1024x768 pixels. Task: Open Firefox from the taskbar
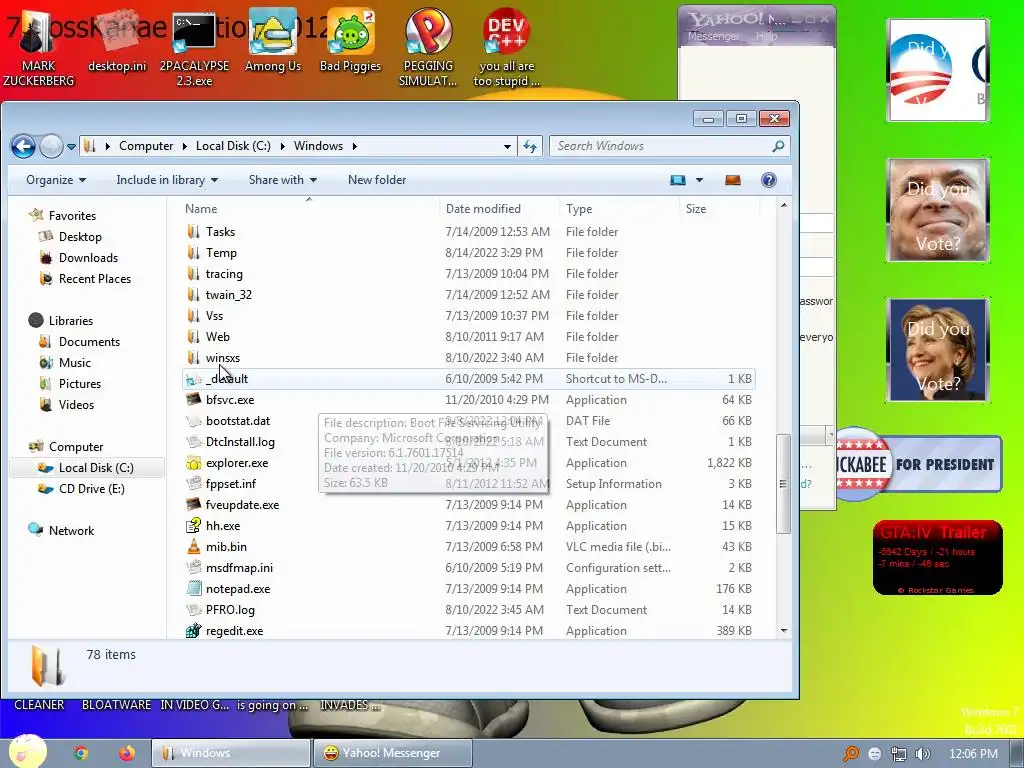tap(126, 753)
